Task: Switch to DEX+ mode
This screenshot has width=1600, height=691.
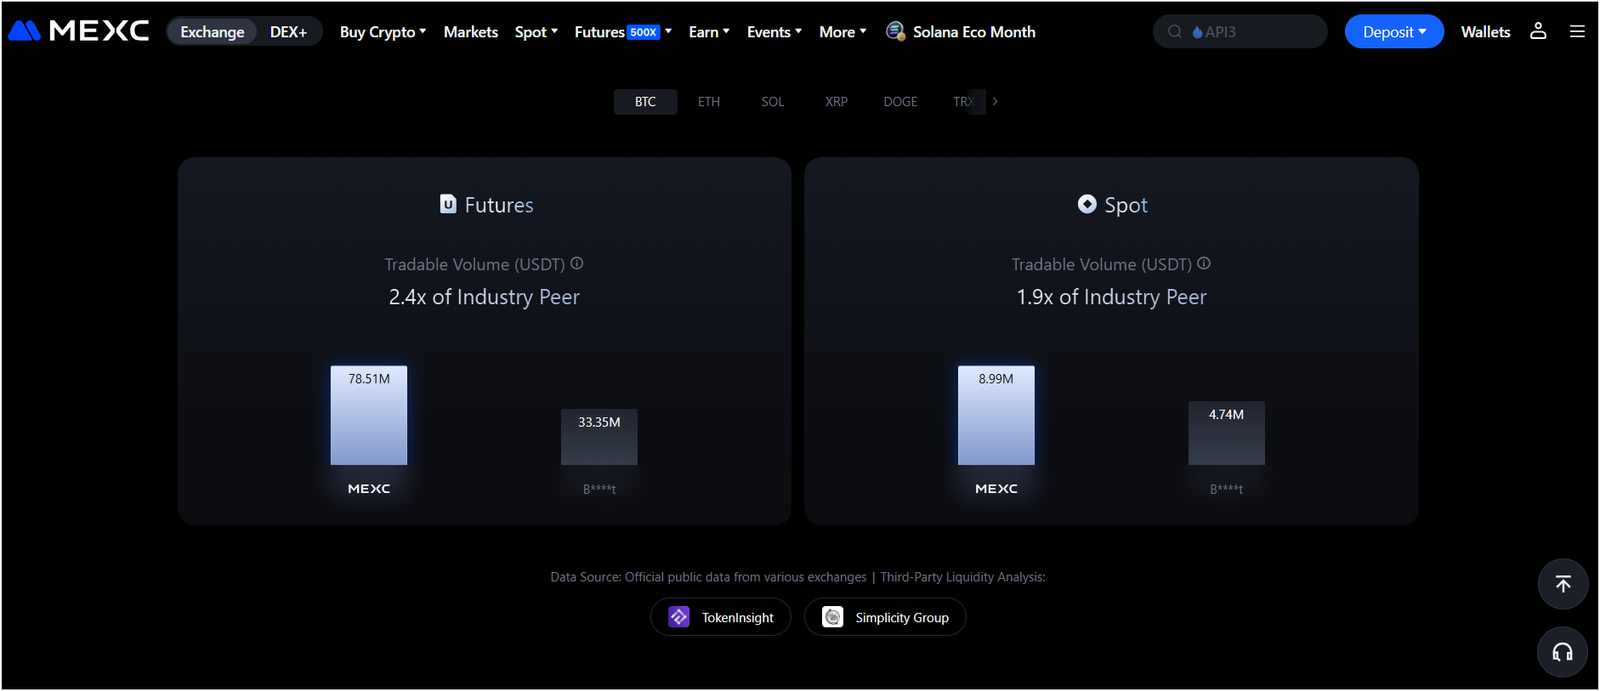Action: coord(288,32)
